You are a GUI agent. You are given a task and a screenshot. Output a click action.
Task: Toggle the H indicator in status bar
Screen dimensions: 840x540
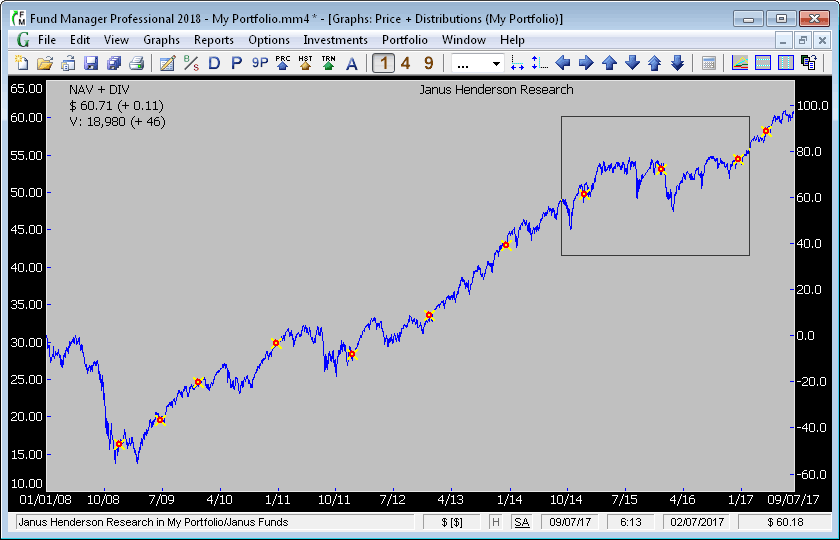496,522
